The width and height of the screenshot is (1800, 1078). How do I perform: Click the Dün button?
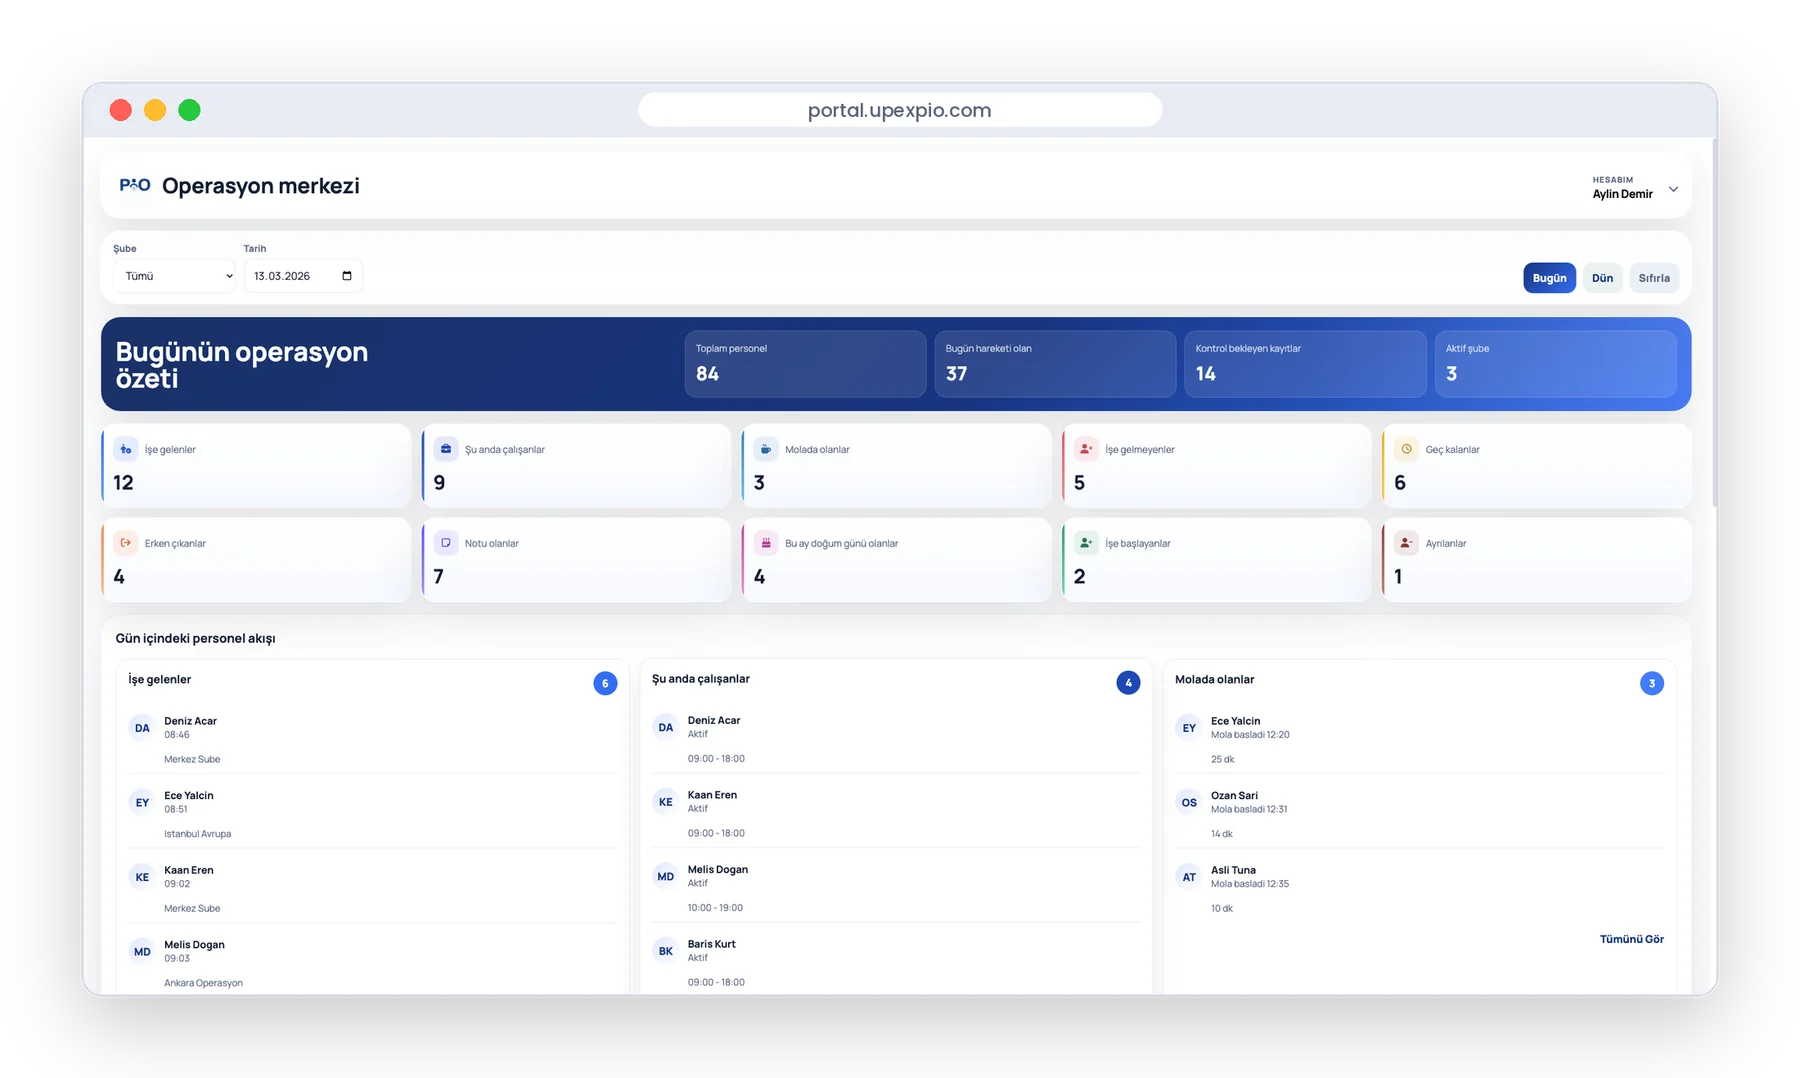(x=1602, y=278)
